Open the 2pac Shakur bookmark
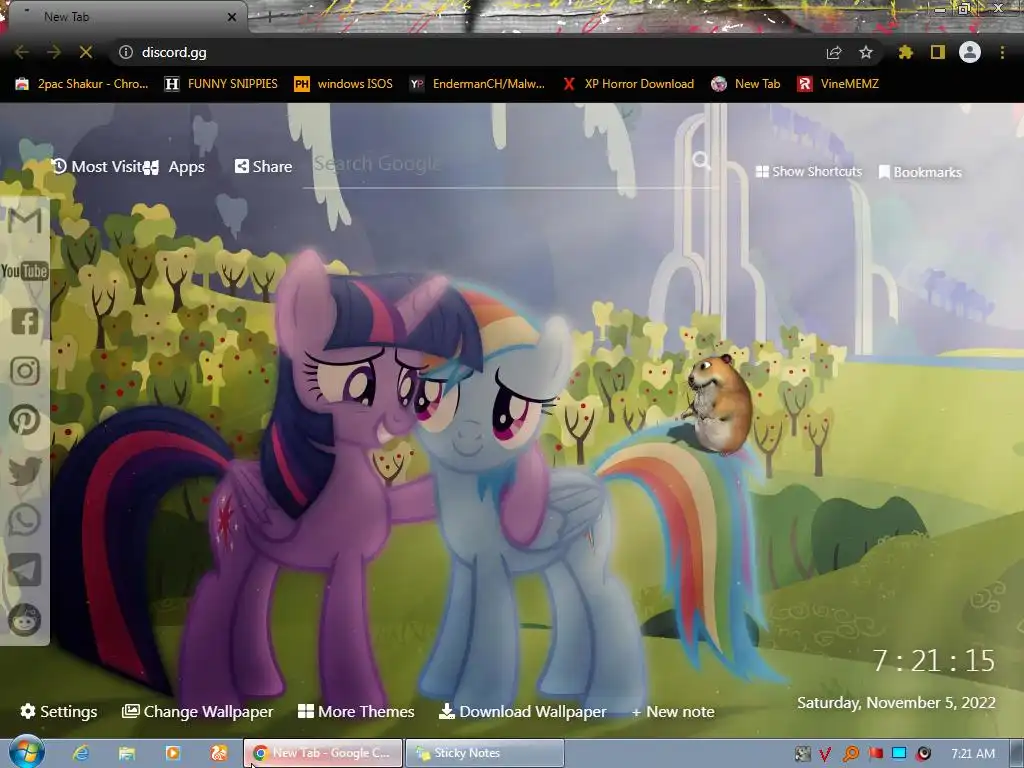This screenshot has height=768, width=1024. click(82, 84)
